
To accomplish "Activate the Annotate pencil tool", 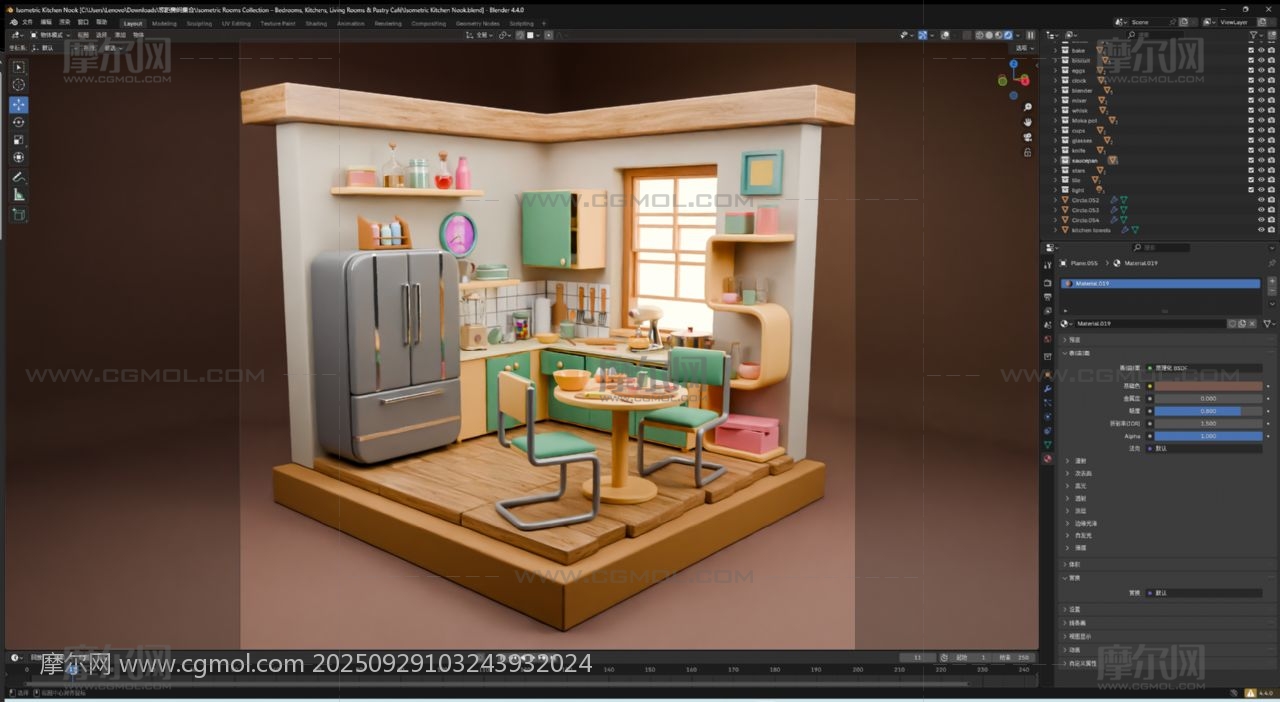I will (19, 177).
